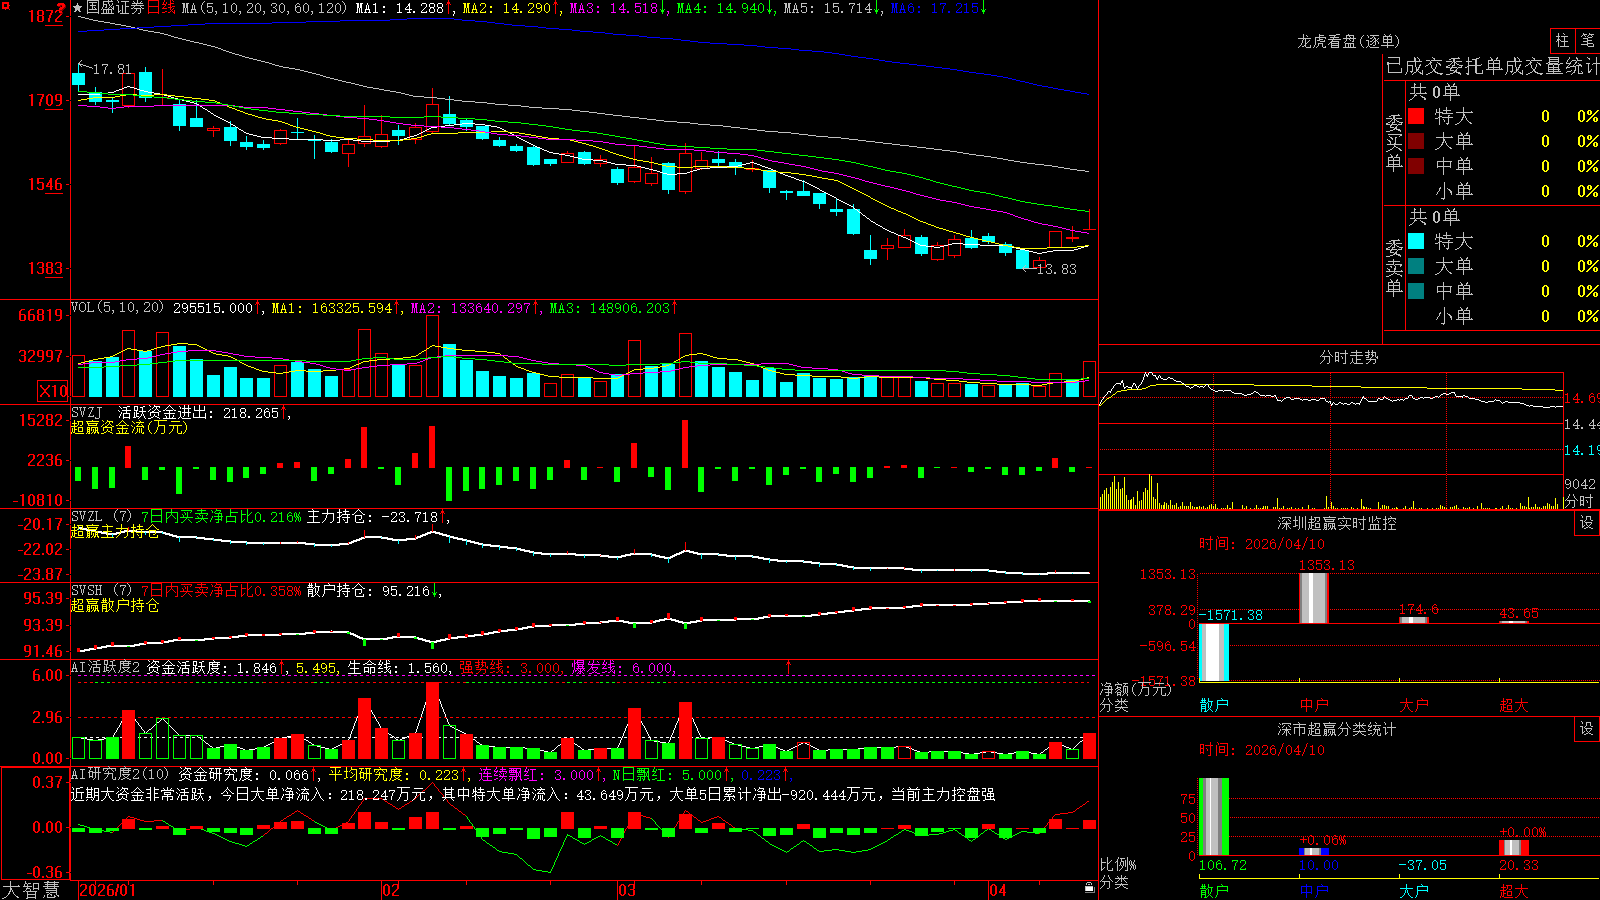The height and width of the screenshot is (900, 1600).
Task: Click the red question mark icon at top-left
Action: (63, 8)
